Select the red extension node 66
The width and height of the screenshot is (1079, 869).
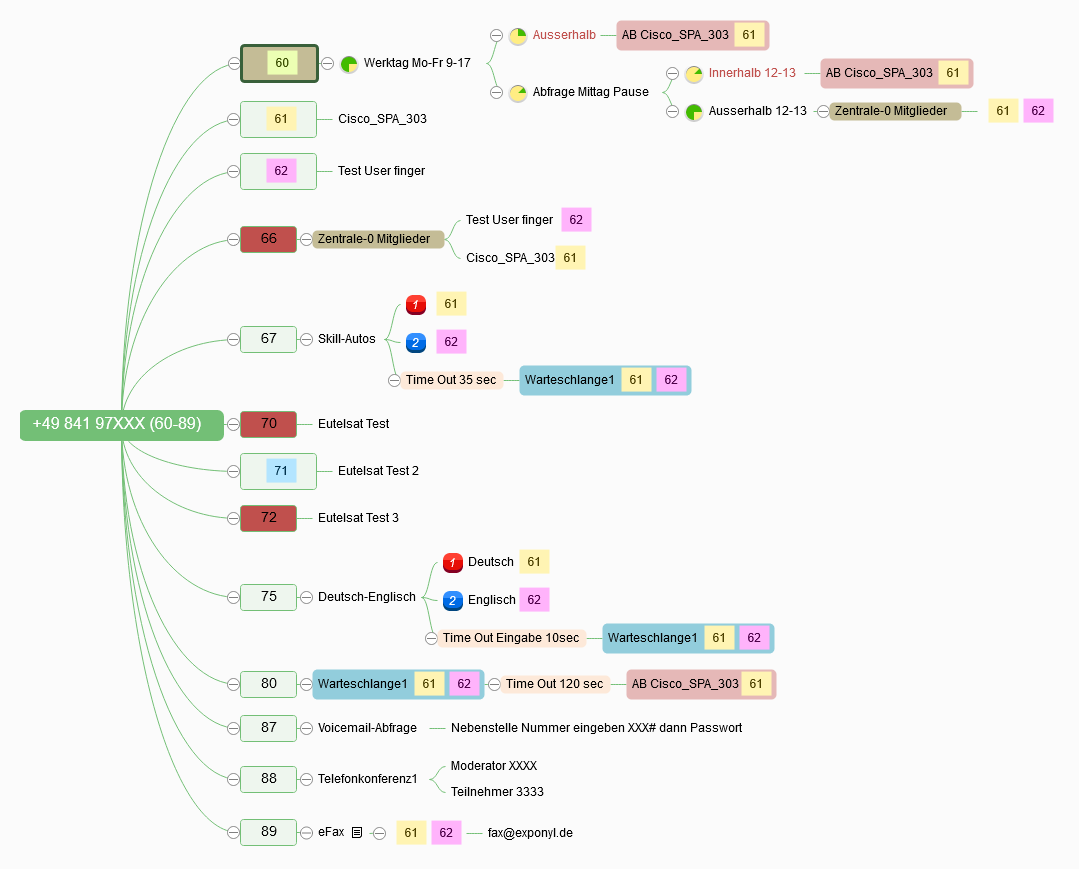268,239
